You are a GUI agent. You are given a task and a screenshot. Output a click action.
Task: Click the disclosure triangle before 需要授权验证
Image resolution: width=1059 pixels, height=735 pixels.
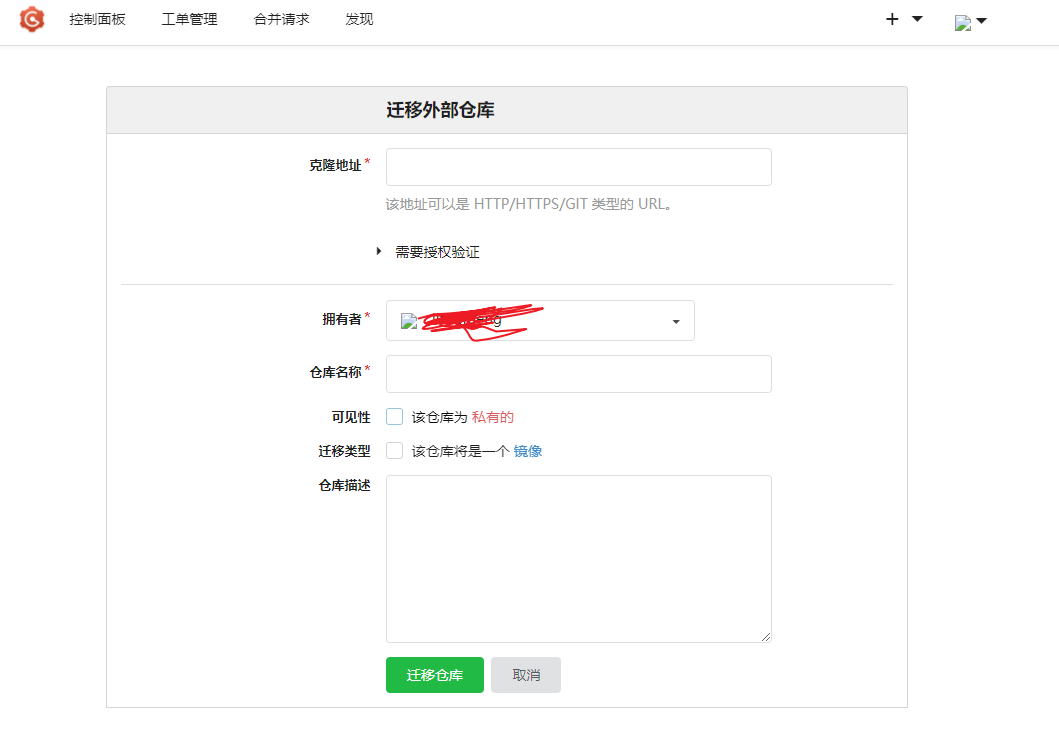tap(379, 252)
